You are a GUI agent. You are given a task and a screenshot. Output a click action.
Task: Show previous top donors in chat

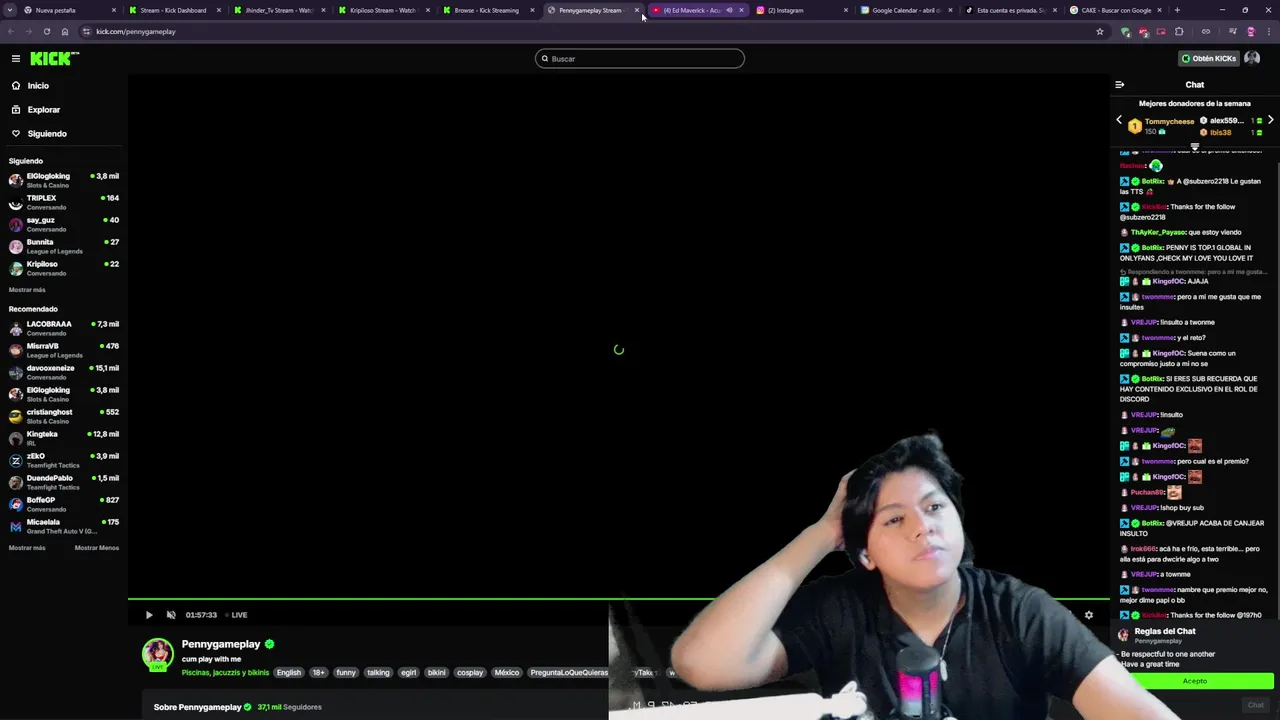pyautogui.click(x=1119, y=120)
